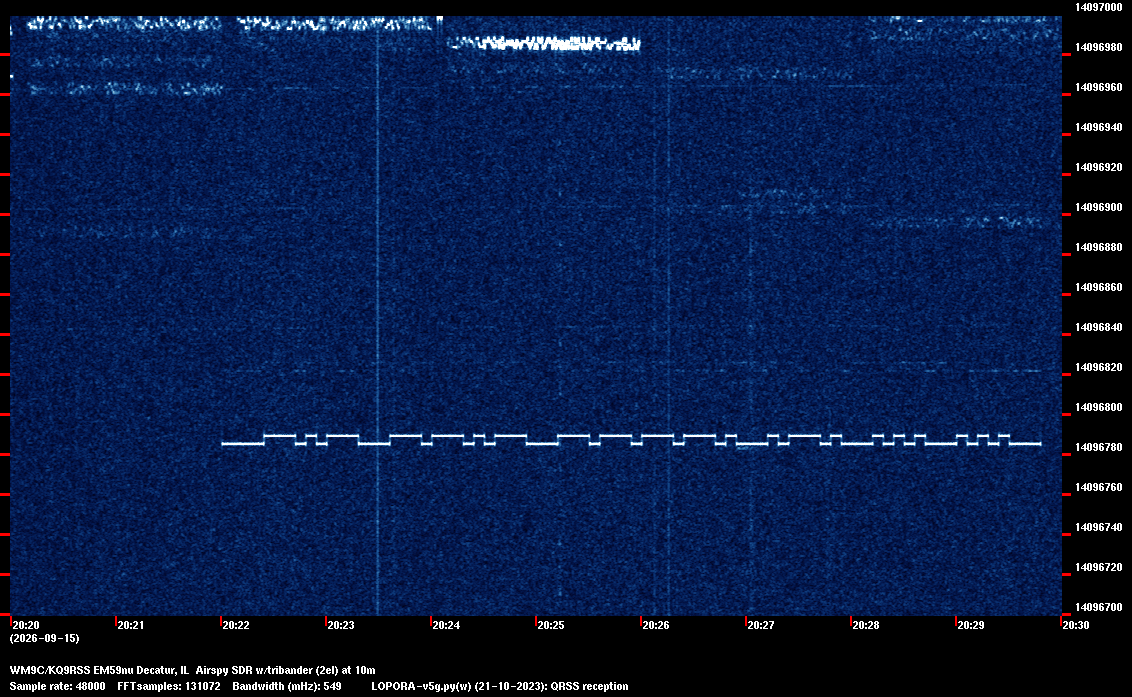This screenshot has height=697, width=1132.
Task: Click the 20:26 time axis label
Action: (x=656, y=625)
